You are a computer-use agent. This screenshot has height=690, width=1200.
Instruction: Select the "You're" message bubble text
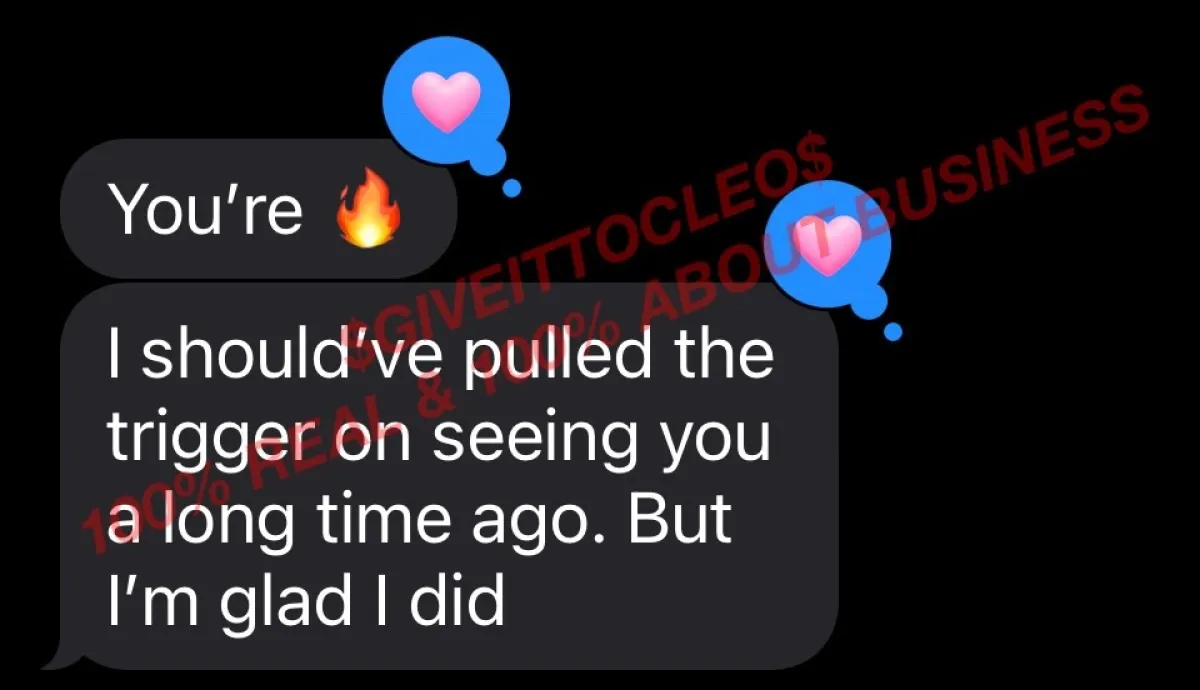[205, 210]
